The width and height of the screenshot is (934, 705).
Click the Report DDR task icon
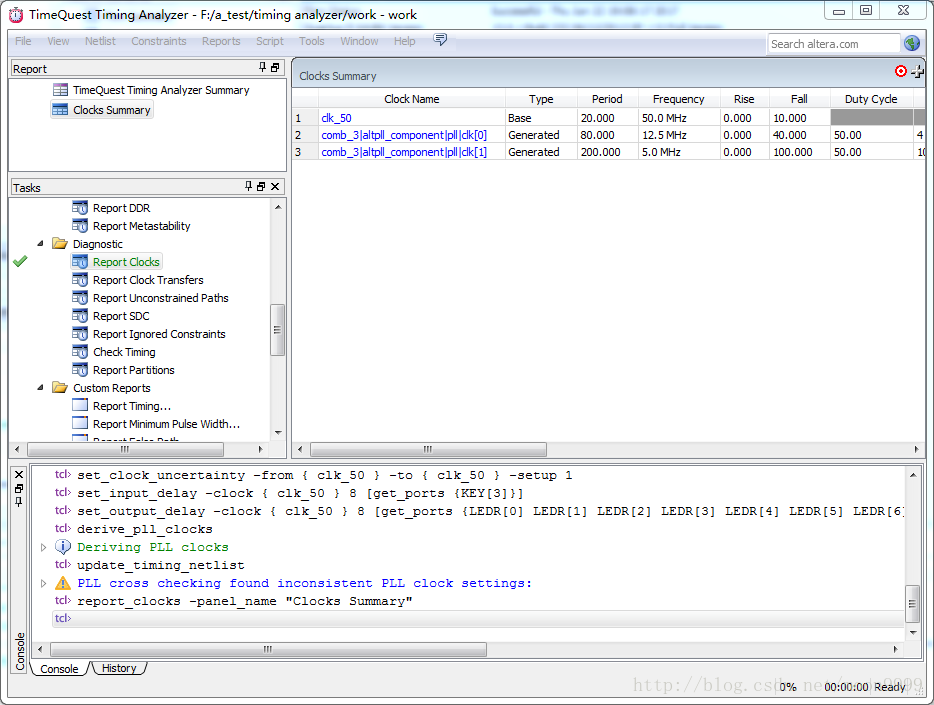click(x=80, y=208)
